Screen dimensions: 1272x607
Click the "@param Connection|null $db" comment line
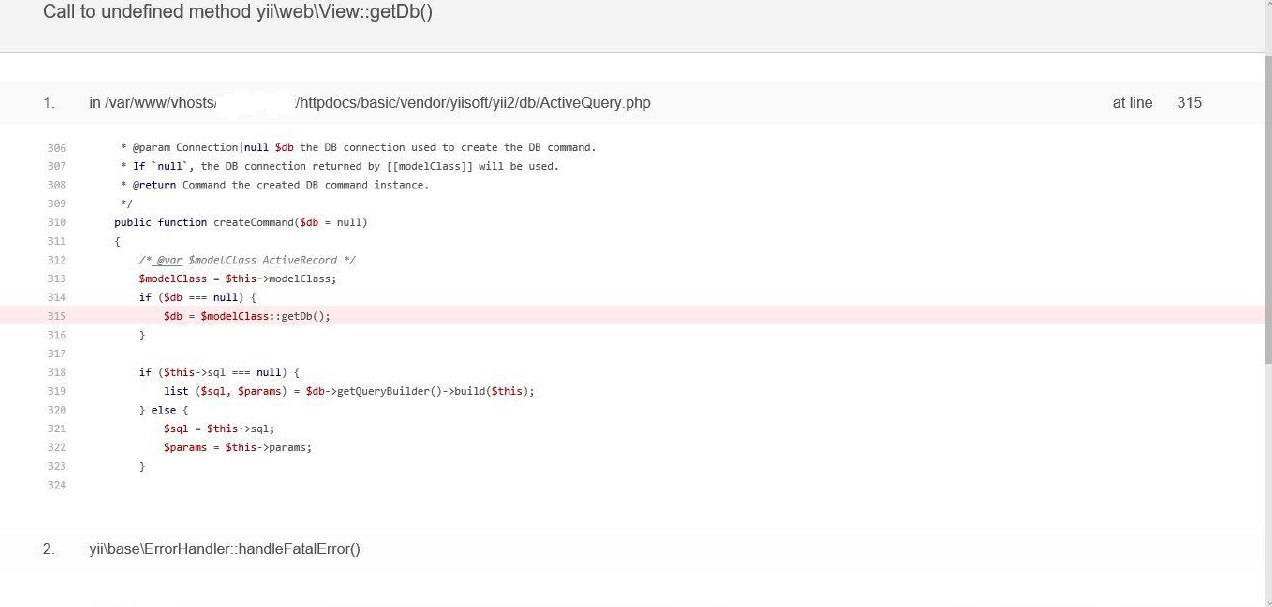pyautogui.click(x=357, y=148)
